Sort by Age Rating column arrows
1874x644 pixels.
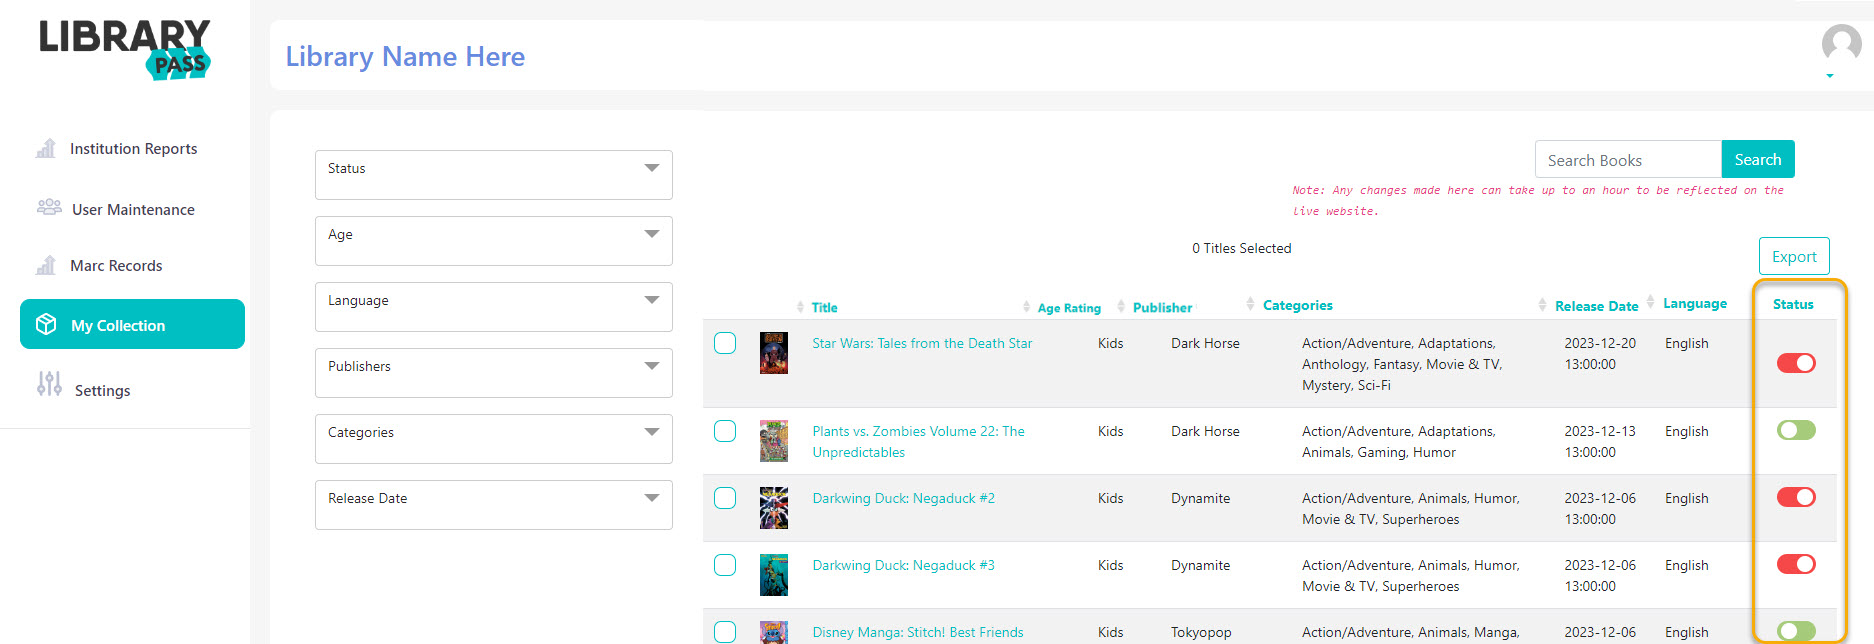[1026, 307]
